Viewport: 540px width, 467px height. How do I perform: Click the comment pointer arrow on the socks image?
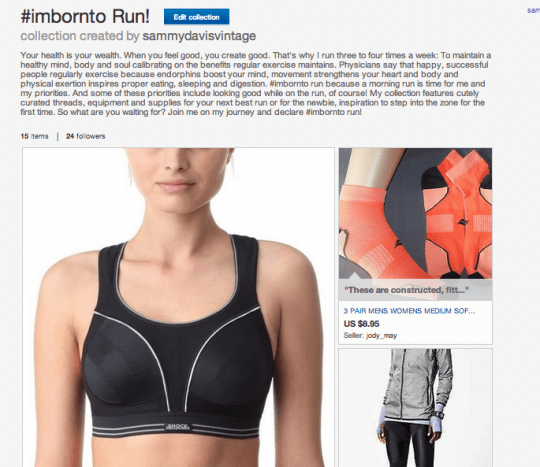[354, 276]
